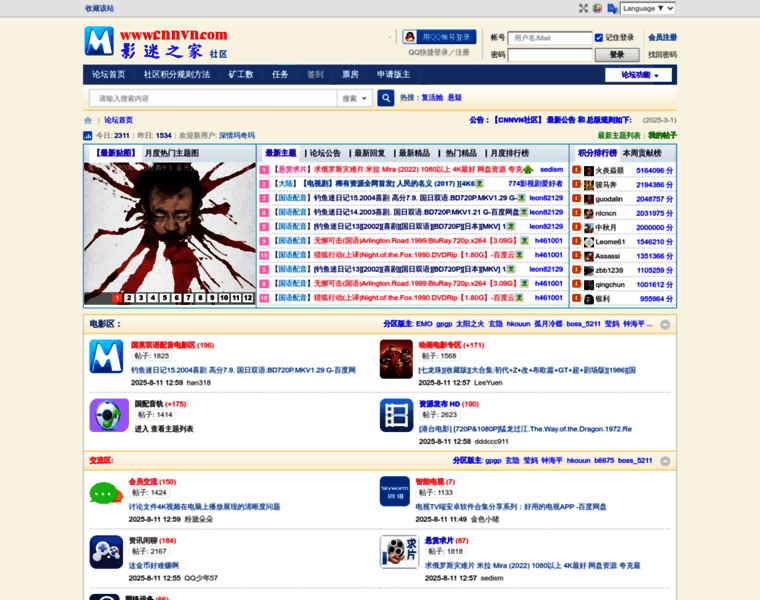
Task: Log in with the QQ penguin button
Action: pyautogui.click(x=439, y=37)
